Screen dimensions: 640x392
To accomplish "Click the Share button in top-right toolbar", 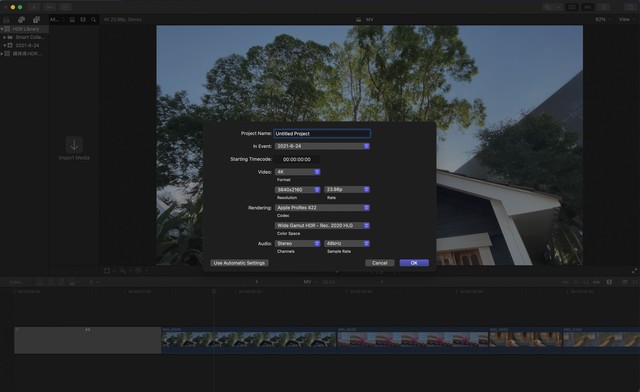I will click(630, 7).
